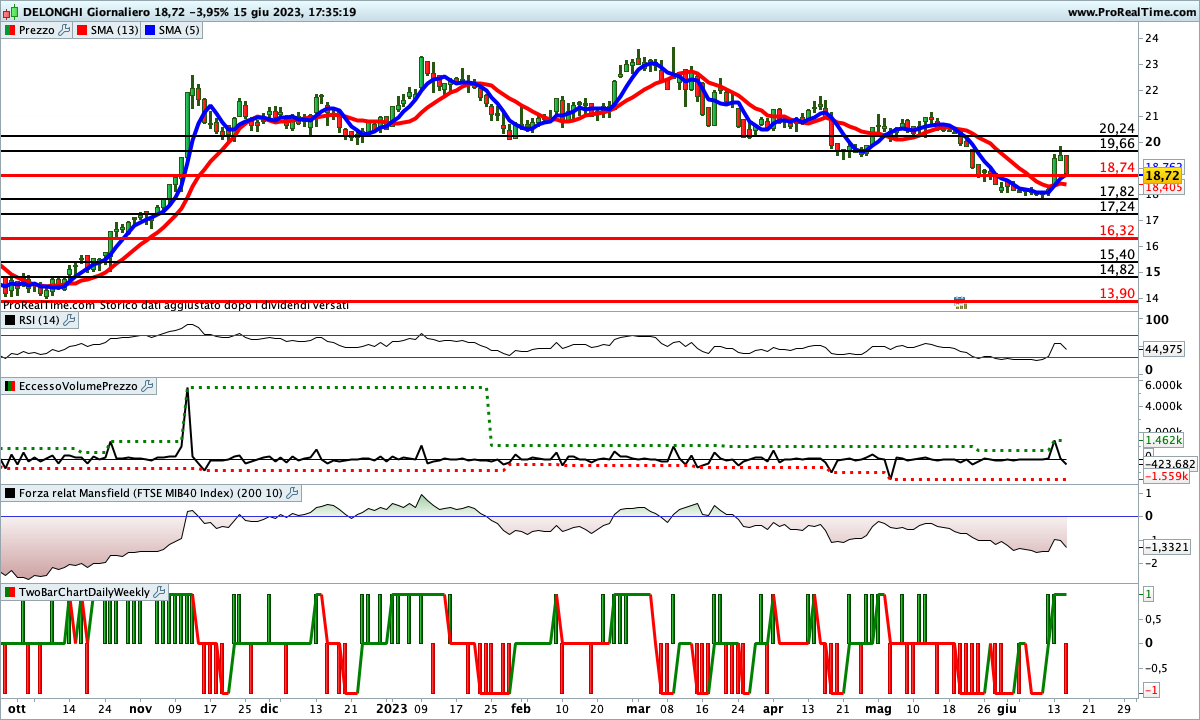Click the 17,82 horizontal level label
Image resolution: width=1200 pixels, height=720 pixels.
[x=1117, y=191]
